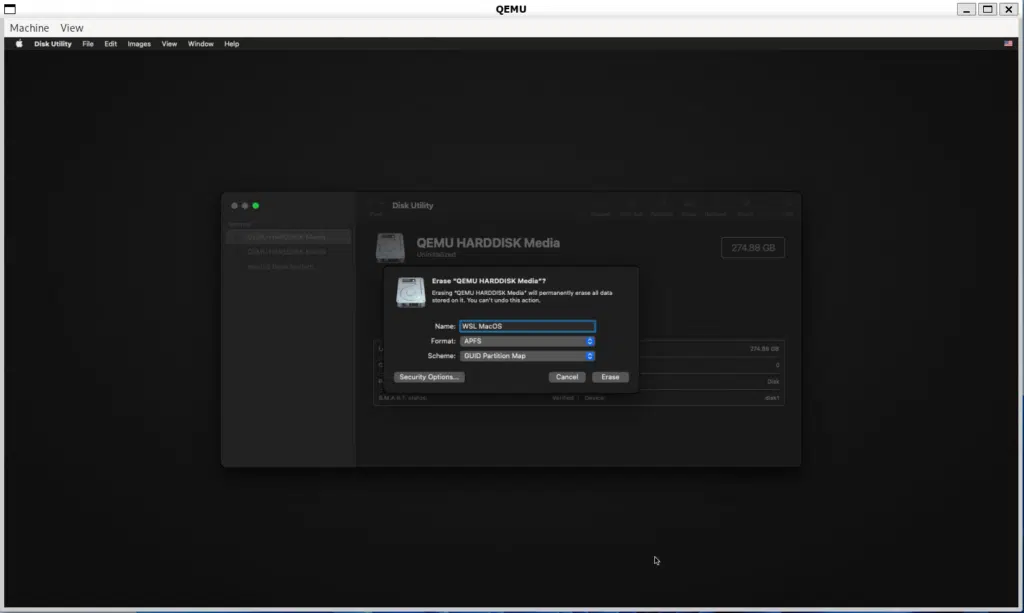The height and width of the screenshot is (613, 1024).
Task: Select the second QEMU HARDDISK Media sidebar row
Action: pyautogui.click(x=288, y=252)
